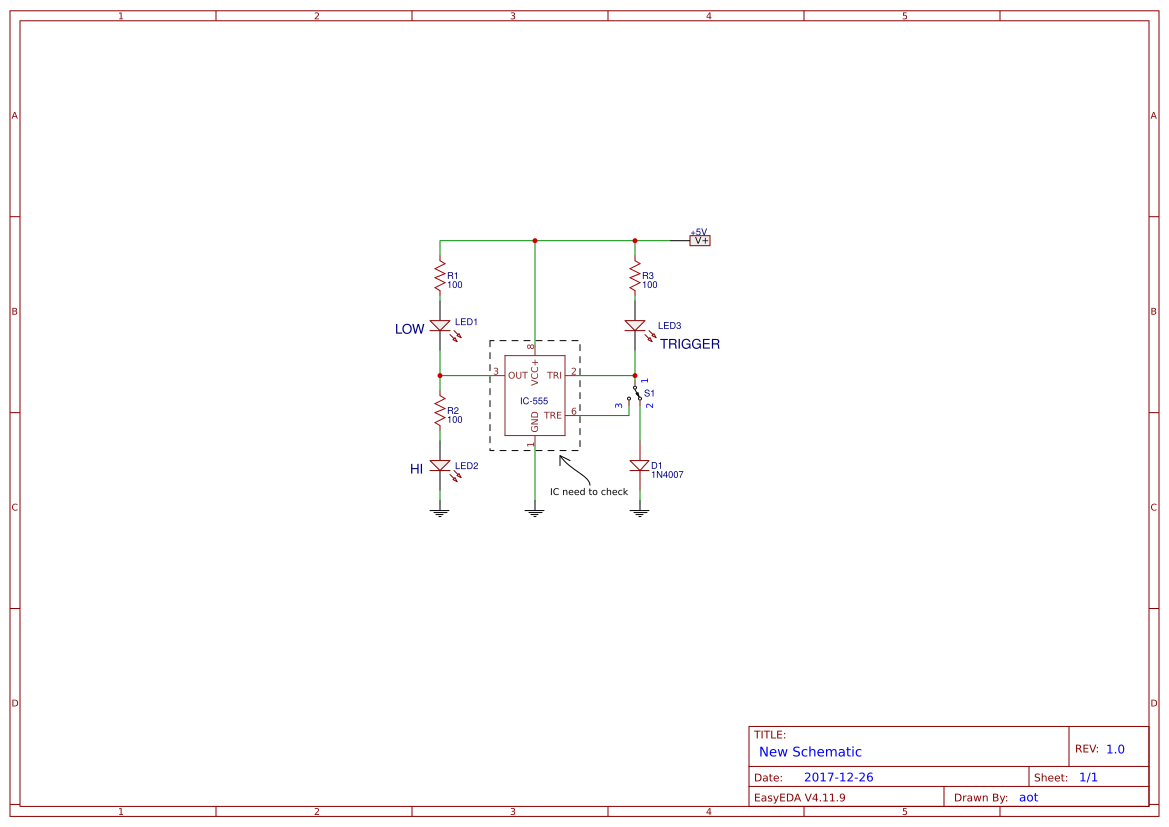Select the resistor R2 symbol
This screenshot has width=1169, height=827.
(439, 411)
